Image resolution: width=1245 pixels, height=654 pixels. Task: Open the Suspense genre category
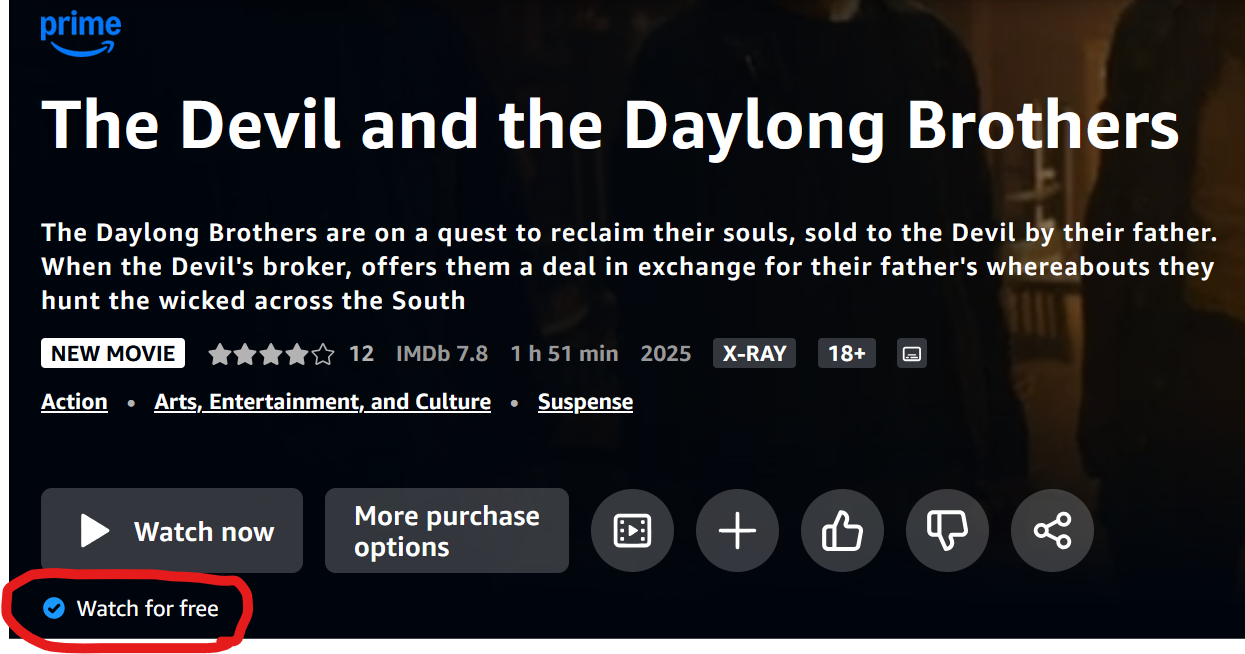[585, 401]
